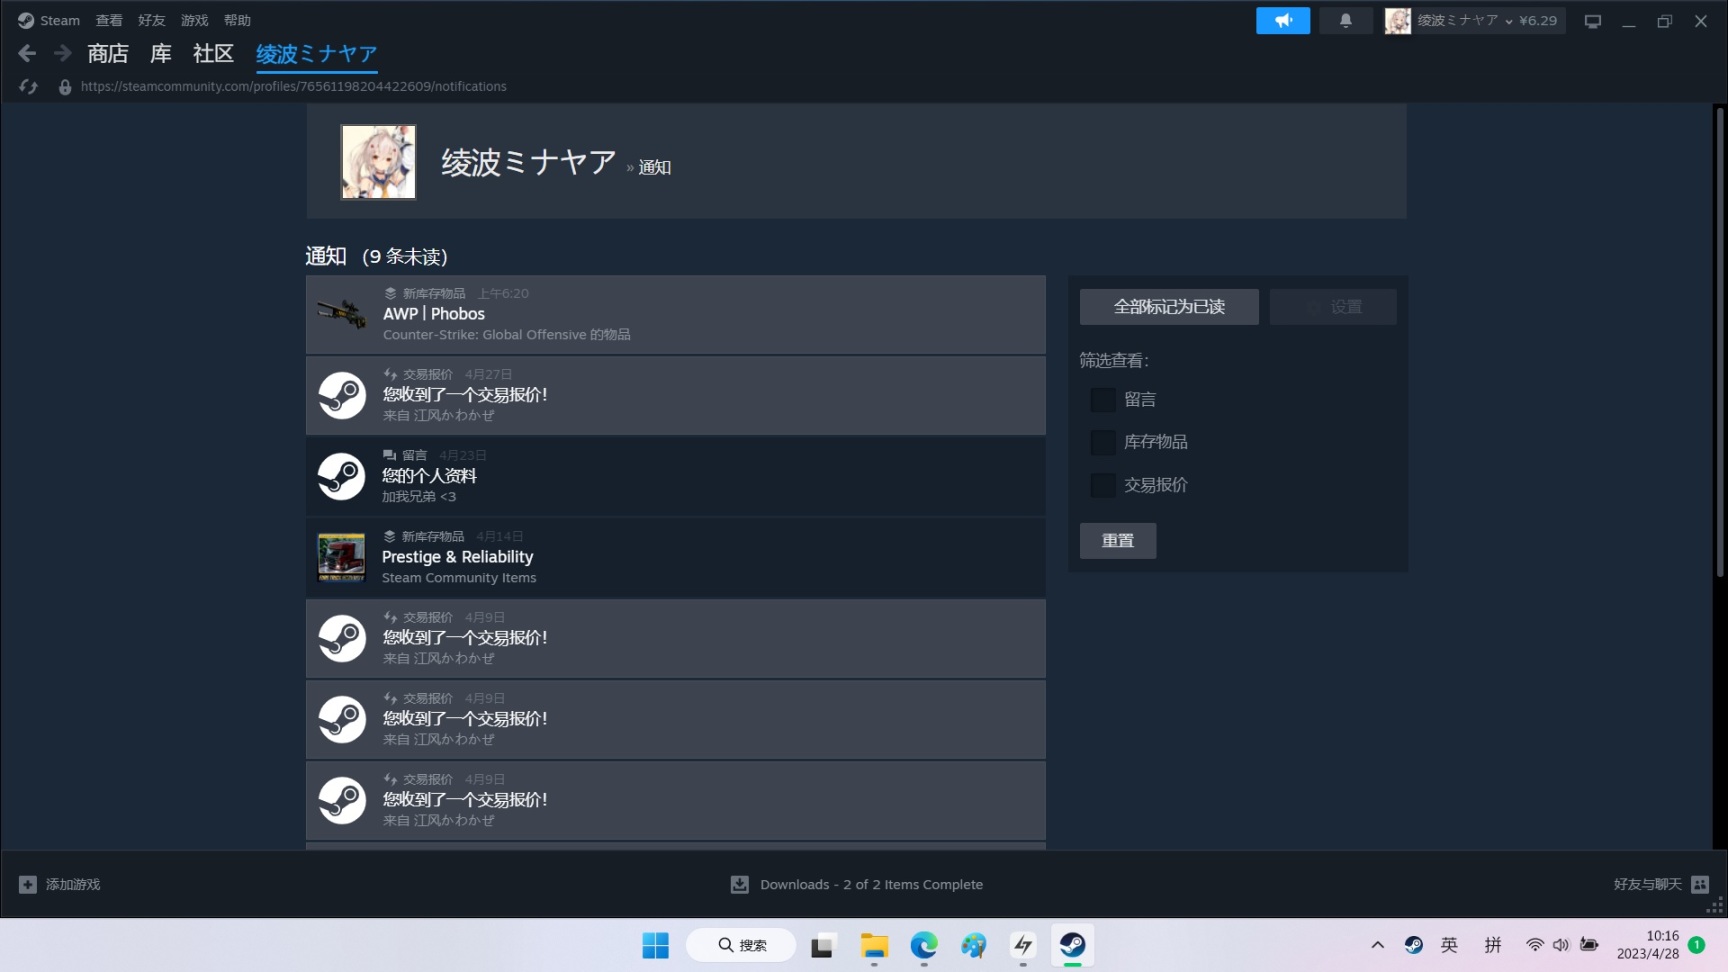Screen dimensions: 1728x972
Task: Open the lightning bolt app on the taskbar
Action: click(x=1023, y=945)
